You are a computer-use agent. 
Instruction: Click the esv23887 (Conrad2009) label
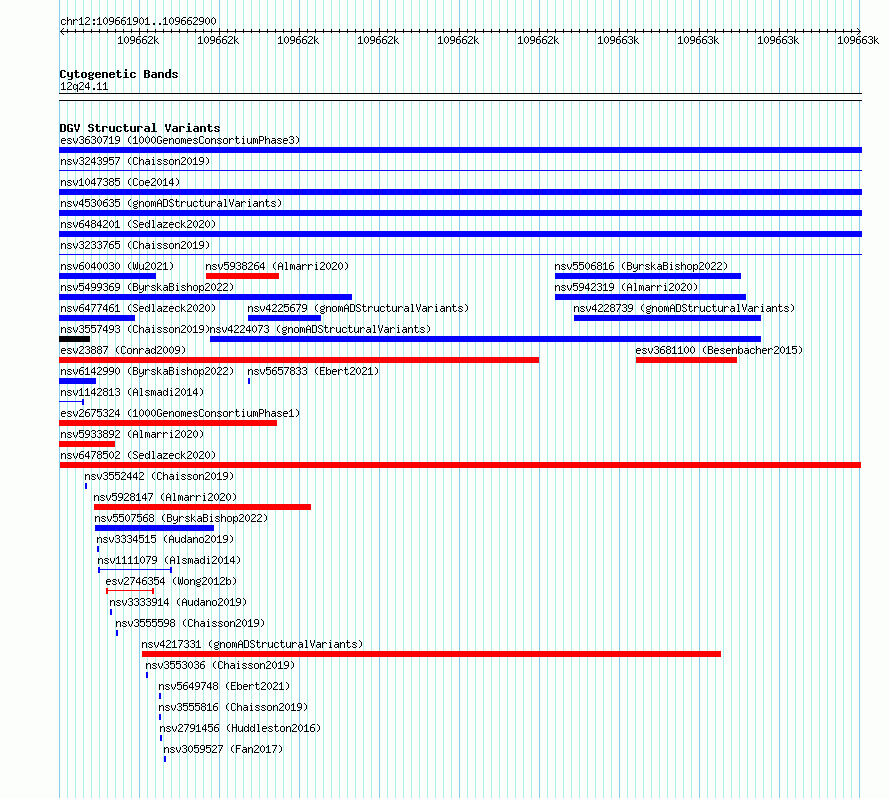tap(123, 350)
